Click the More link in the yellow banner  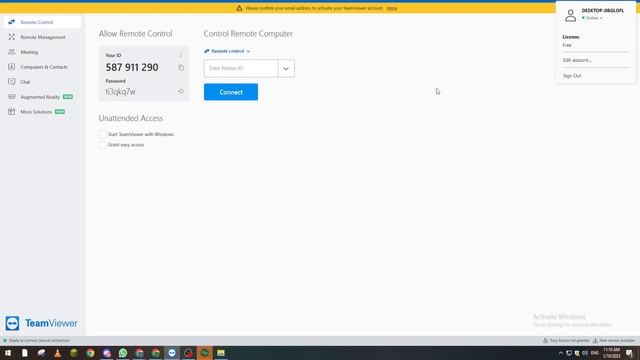click(392, 8)
